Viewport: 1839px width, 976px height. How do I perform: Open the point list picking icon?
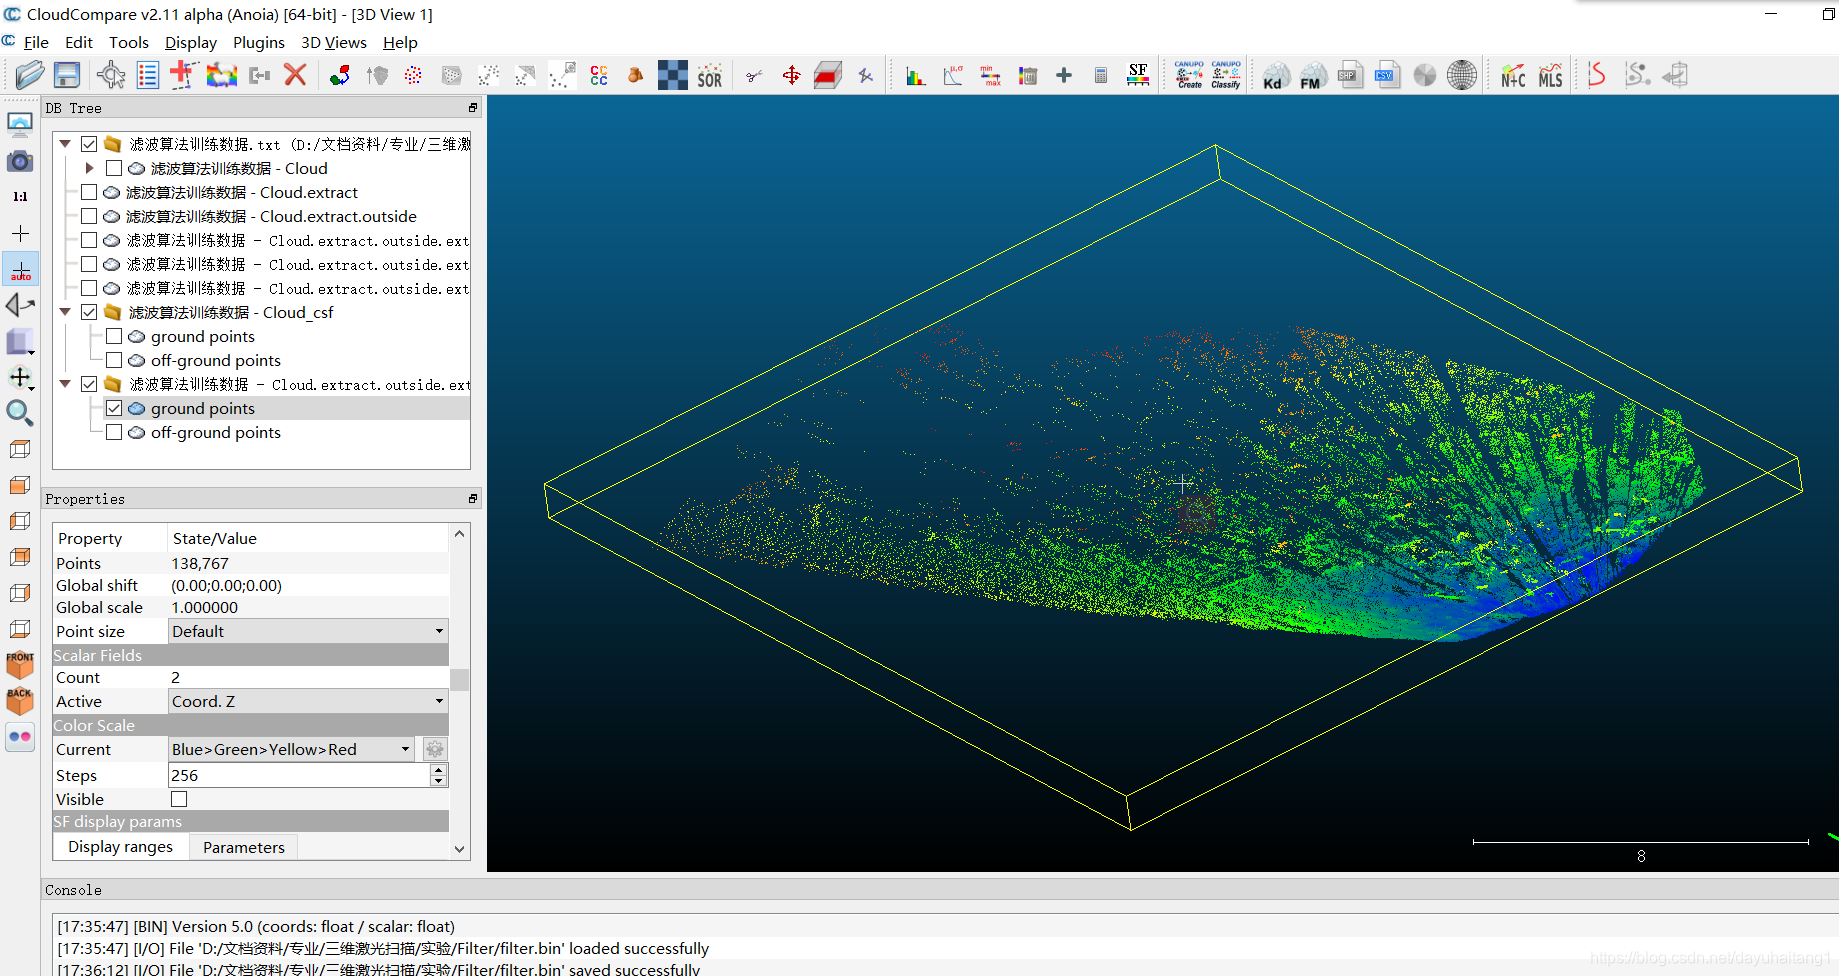[x=148, y=75]
